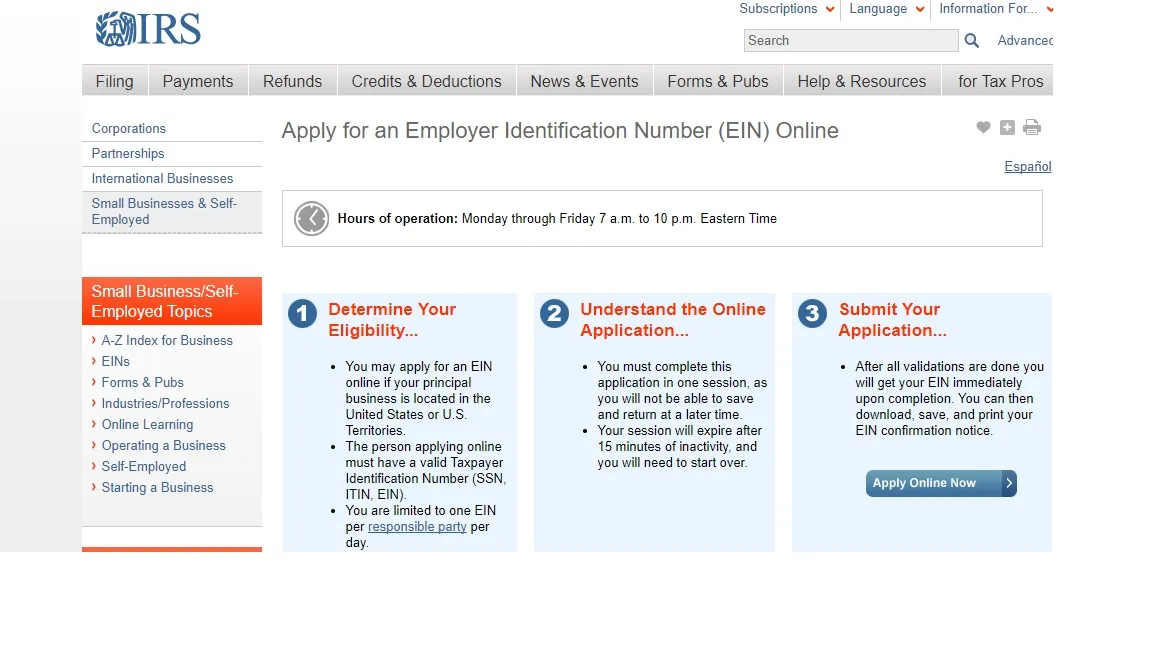Click the Small Business/Self-Employed Topics header
This screenshot has width=1152, height=648.
[172, 301]
